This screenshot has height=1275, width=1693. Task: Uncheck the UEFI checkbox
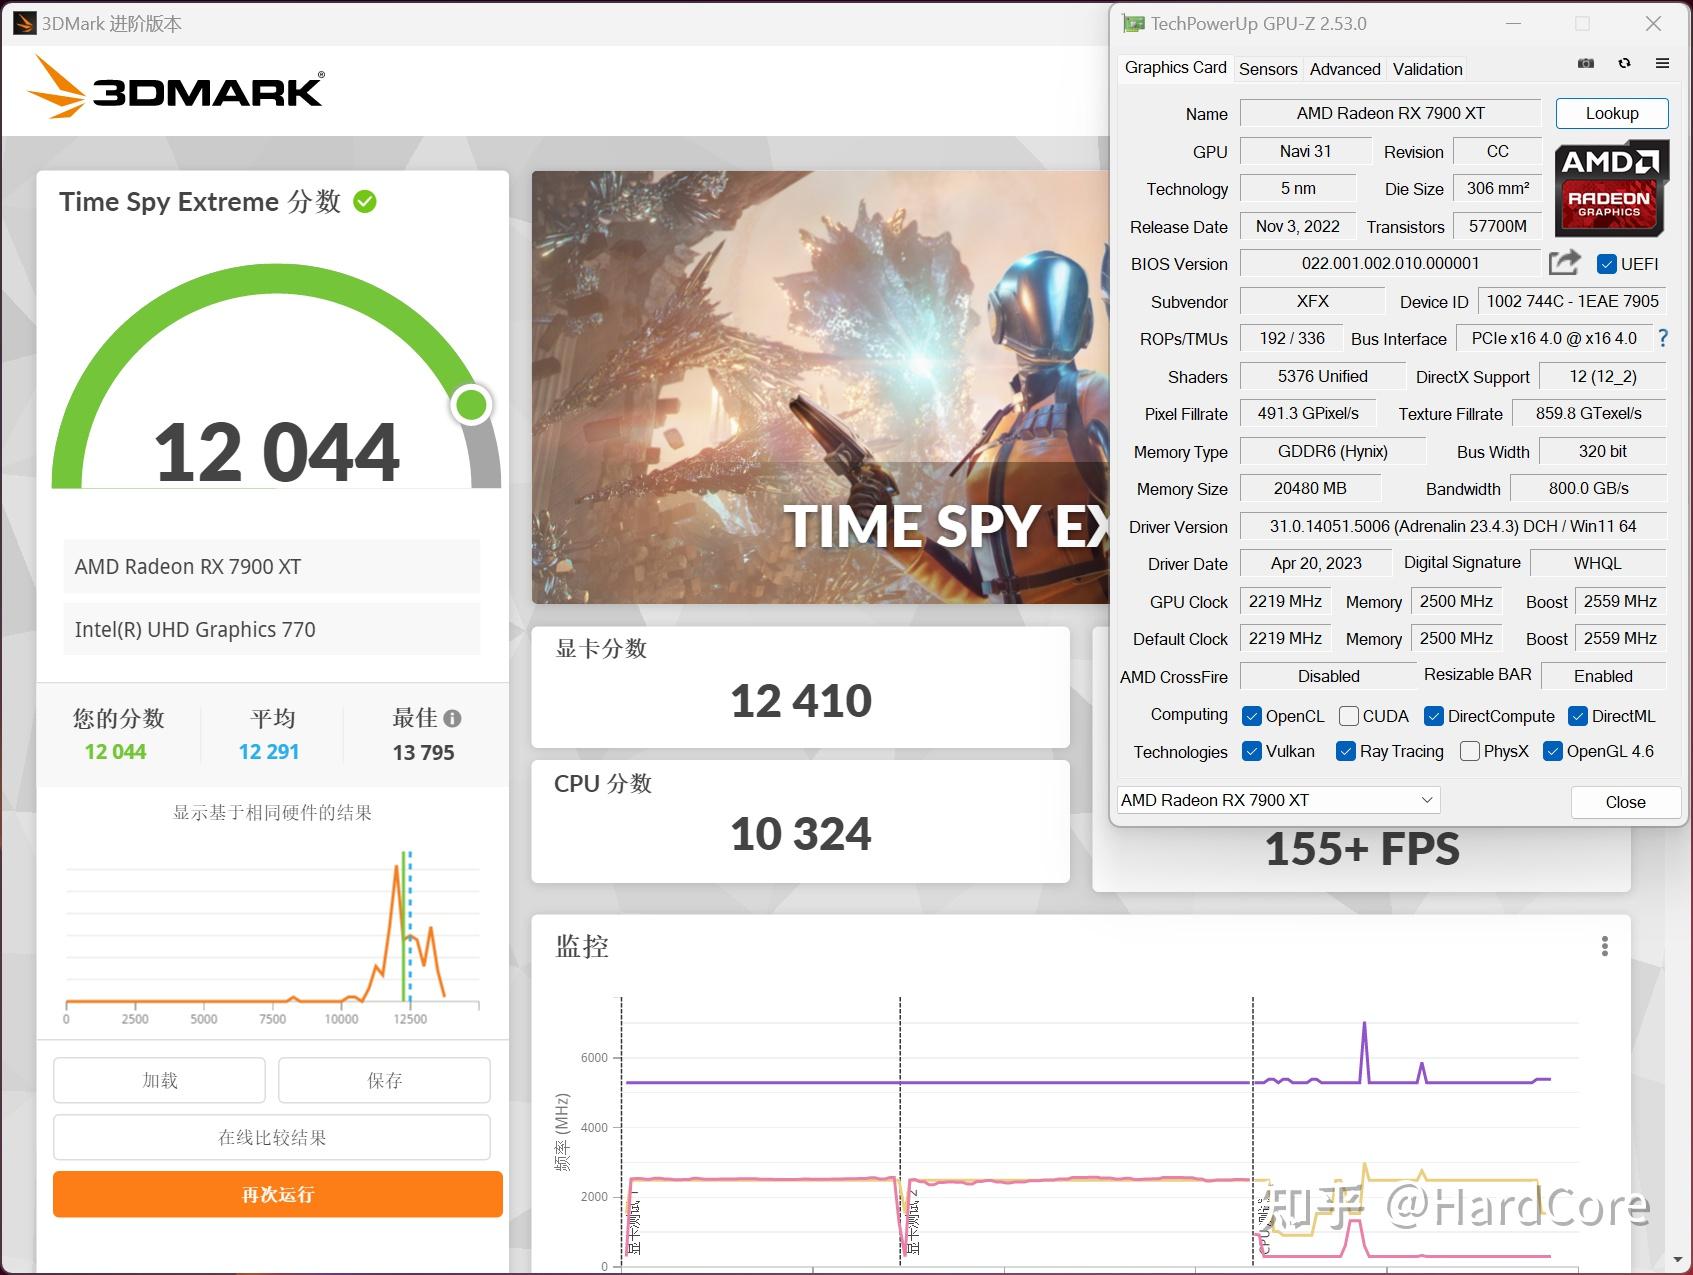(x=1607, y=263)
